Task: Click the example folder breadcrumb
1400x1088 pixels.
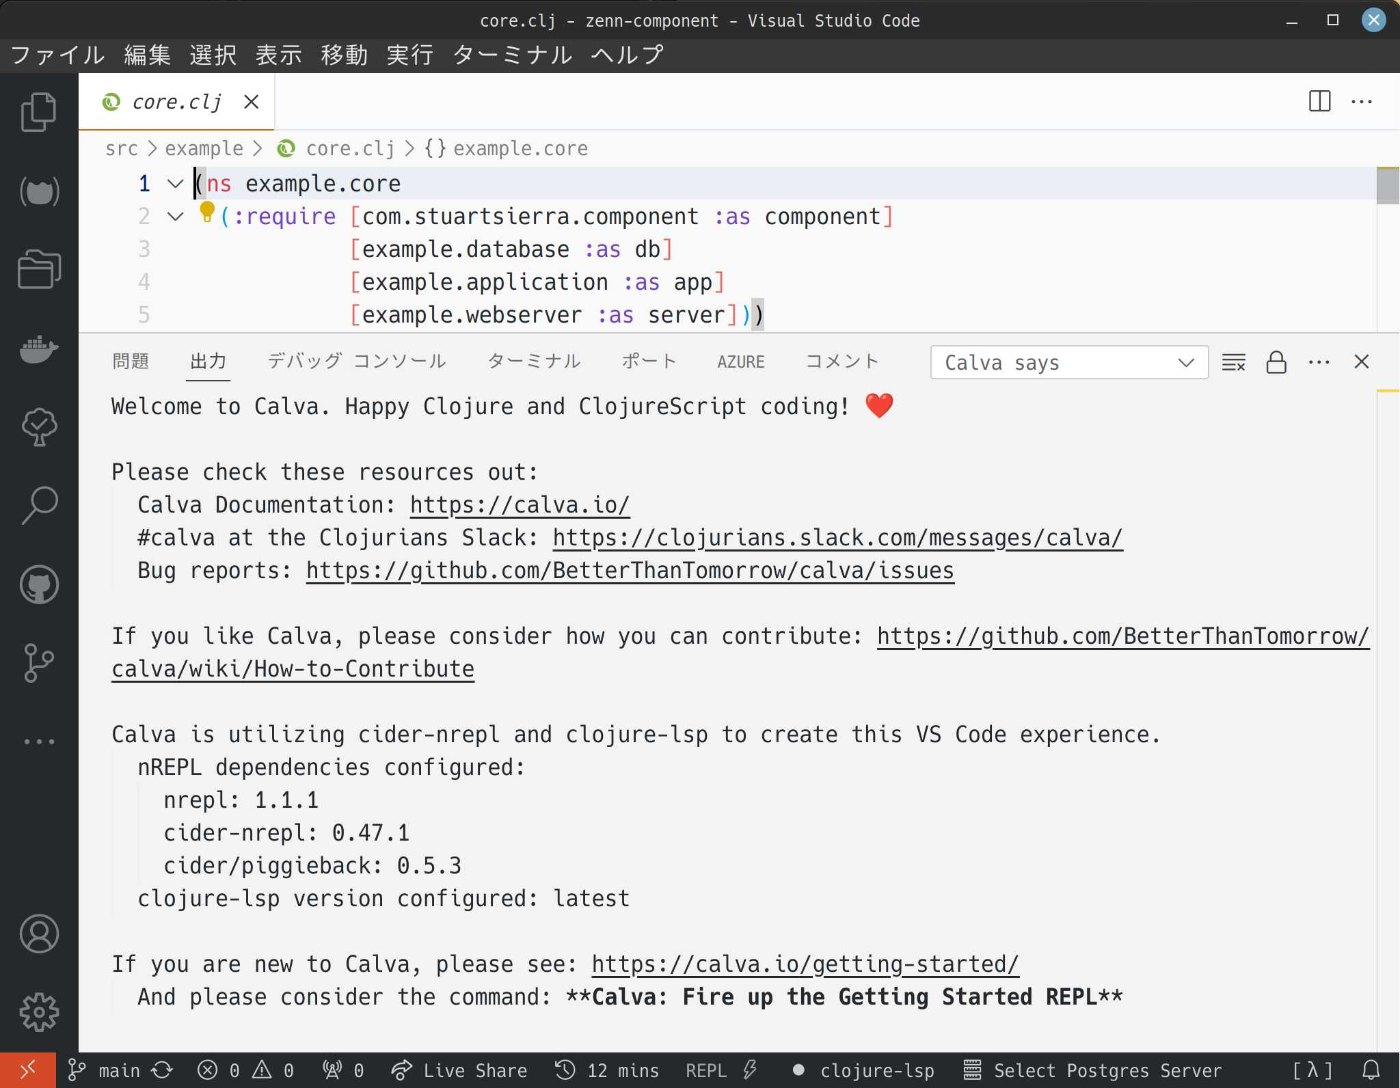Action: coord(204,148)
